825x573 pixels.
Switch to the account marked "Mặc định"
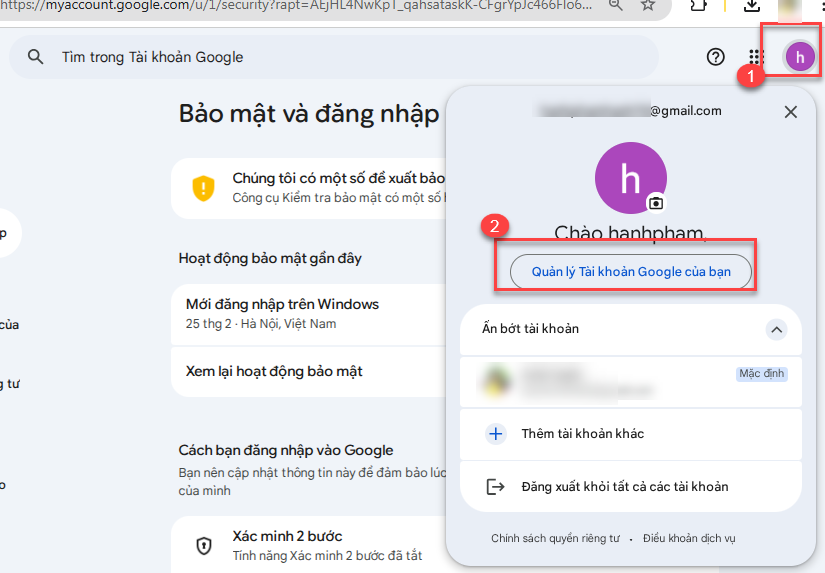(630, 381)
